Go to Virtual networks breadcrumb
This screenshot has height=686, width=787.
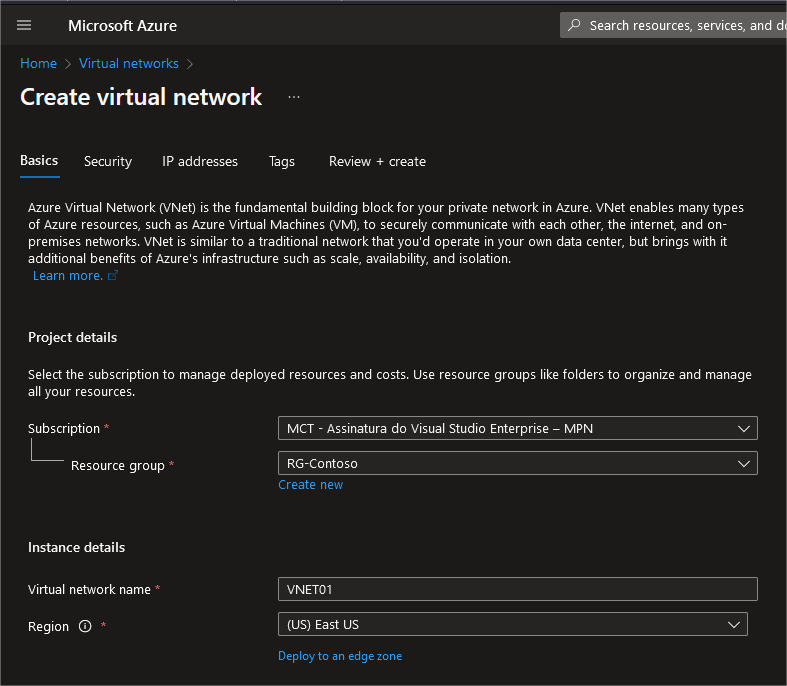128,63
